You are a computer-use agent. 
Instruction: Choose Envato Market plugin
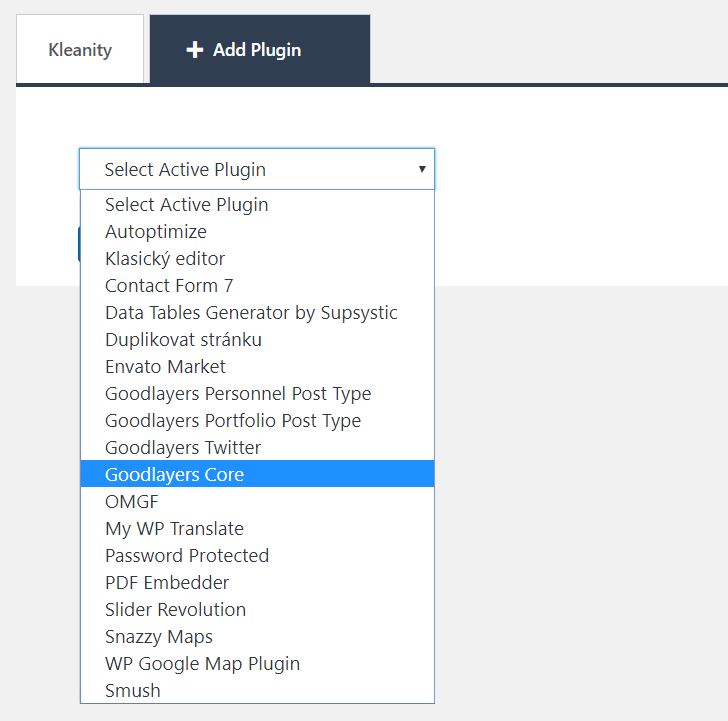point(257,366)
